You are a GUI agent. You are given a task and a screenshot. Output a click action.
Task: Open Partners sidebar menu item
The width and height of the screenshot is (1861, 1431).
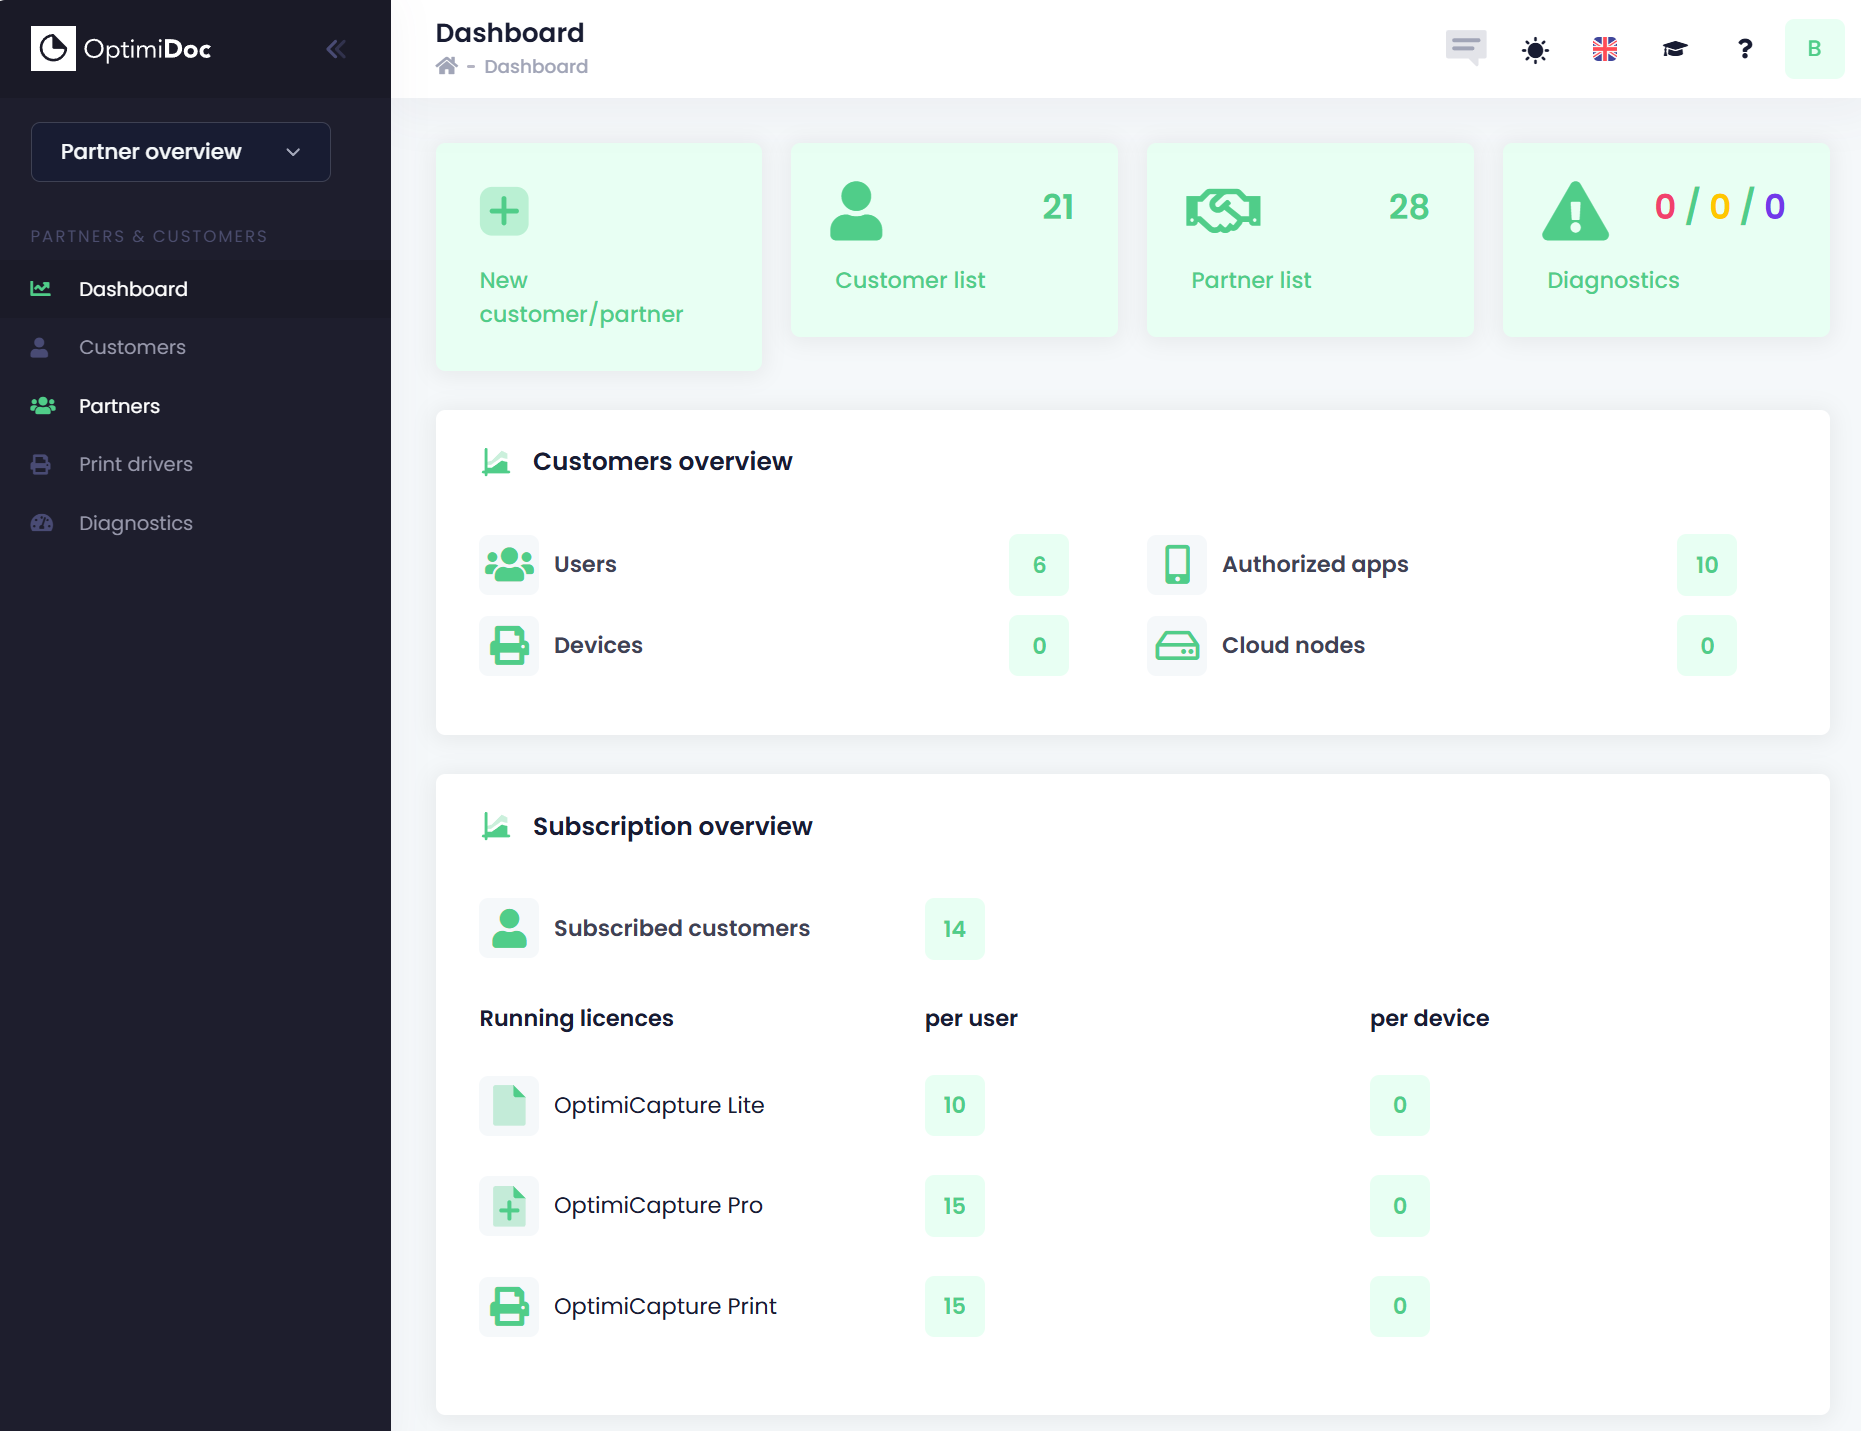click(x=119, y=406)
